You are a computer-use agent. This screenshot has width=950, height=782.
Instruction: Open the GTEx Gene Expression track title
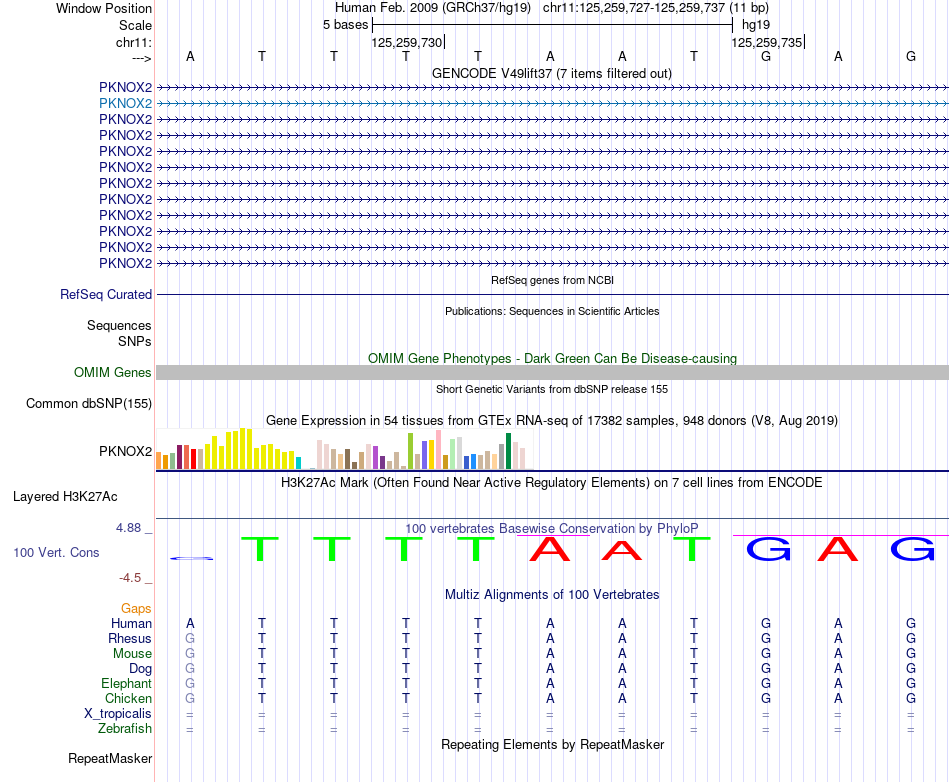(x=552, y=420)
